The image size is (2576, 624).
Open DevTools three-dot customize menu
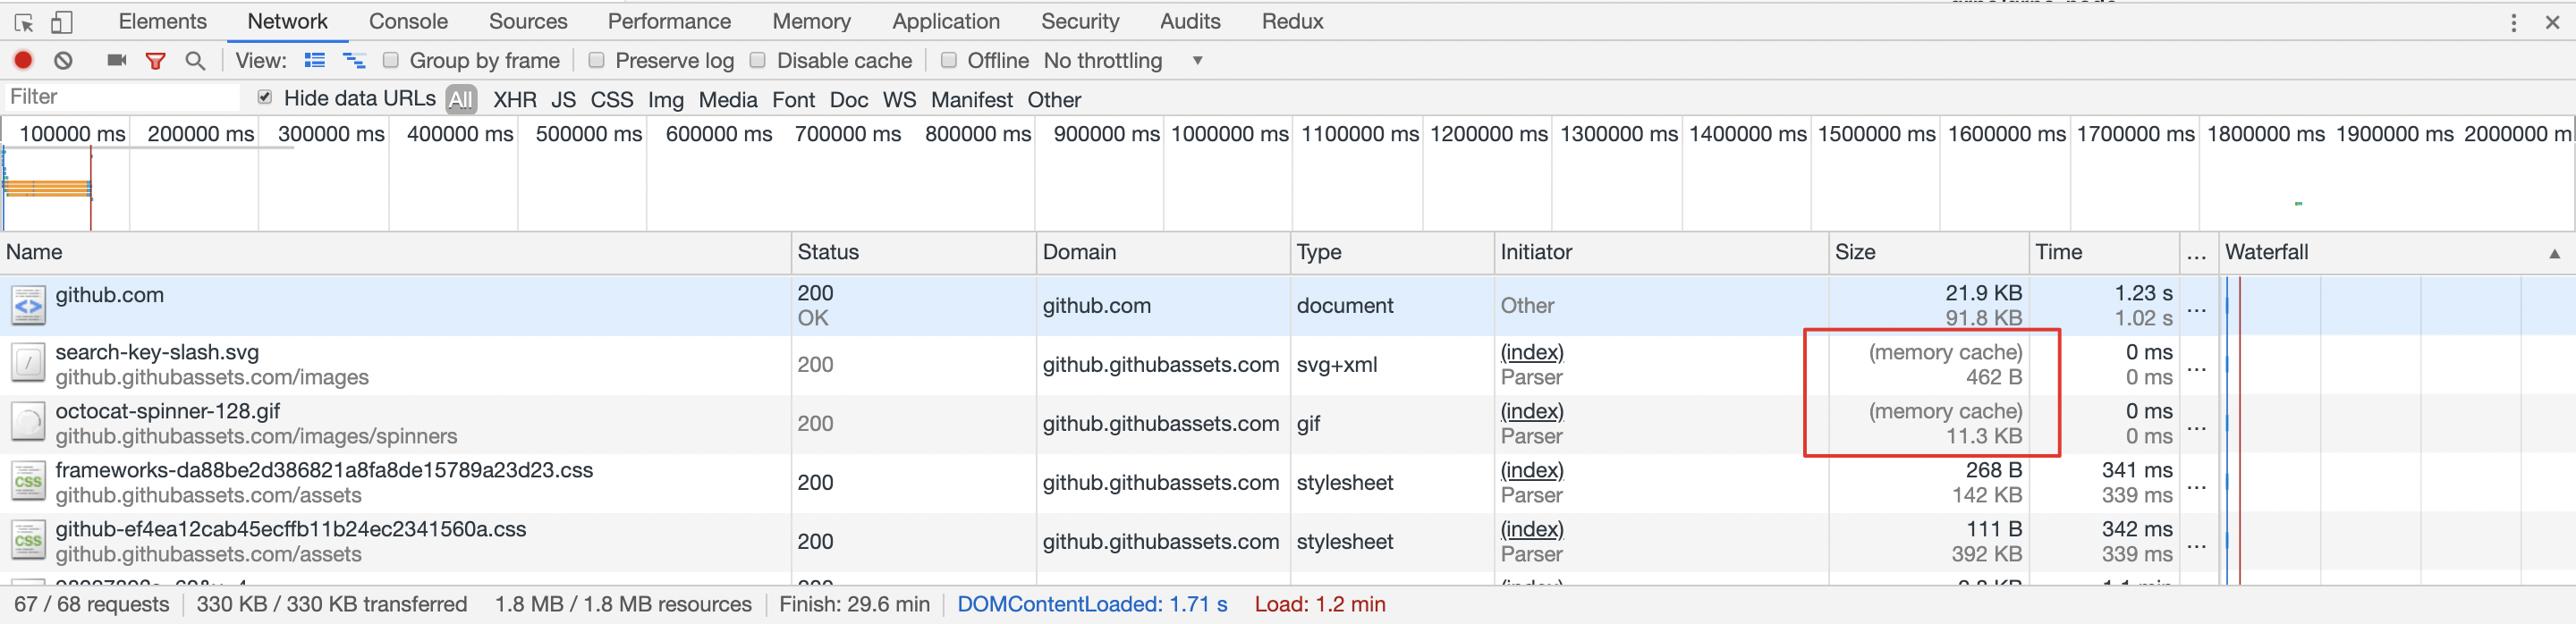(2513, 23)
